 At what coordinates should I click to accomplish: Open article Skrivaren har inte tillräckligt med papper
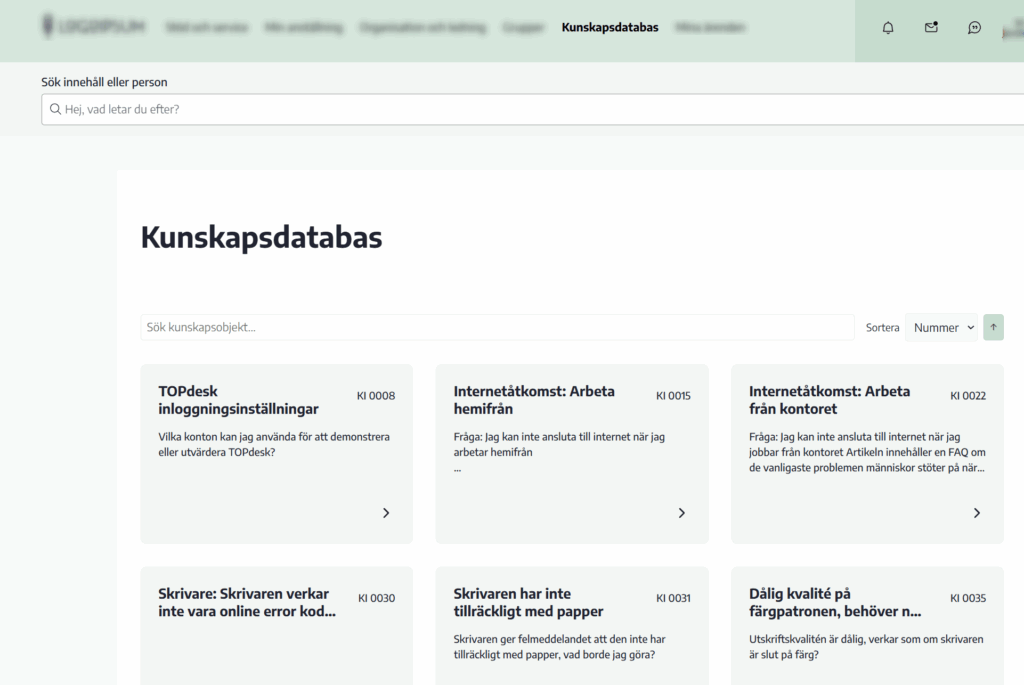point(528,602)
